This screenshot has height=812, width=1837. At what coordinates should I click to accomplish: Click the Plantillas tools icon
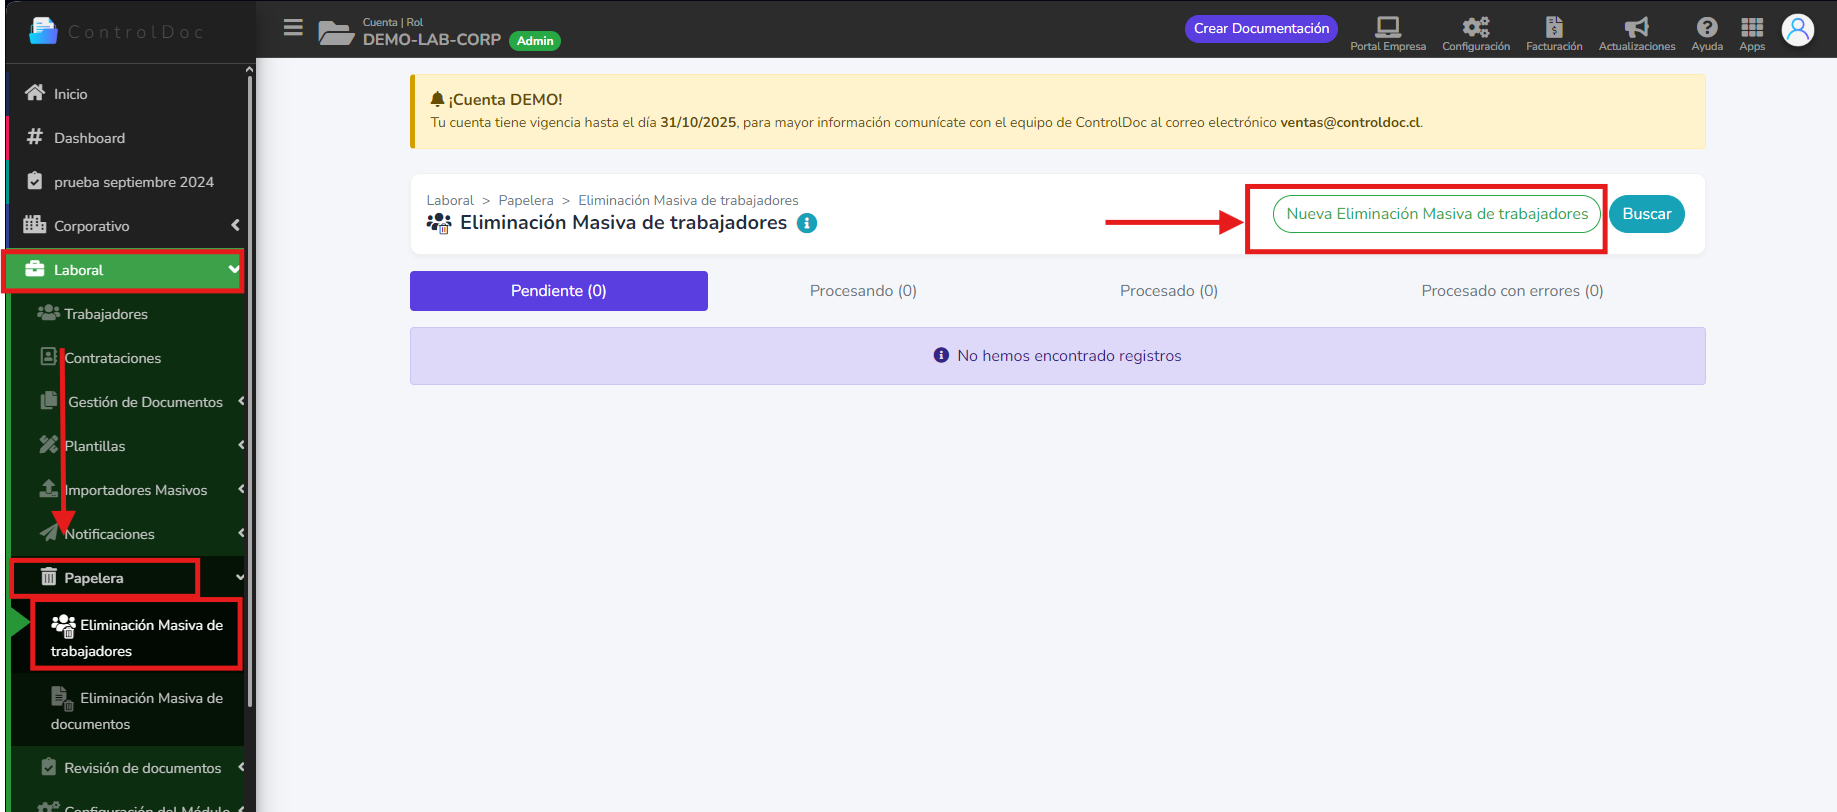(48, 444)
